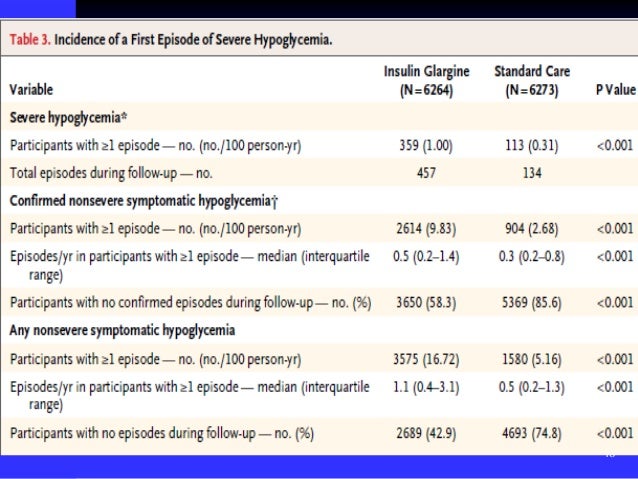Click Confirmed nonsevere symptomatic hypoglycemia heading
This screenshot has width=638, height=479.
click(x=144, y=201)
